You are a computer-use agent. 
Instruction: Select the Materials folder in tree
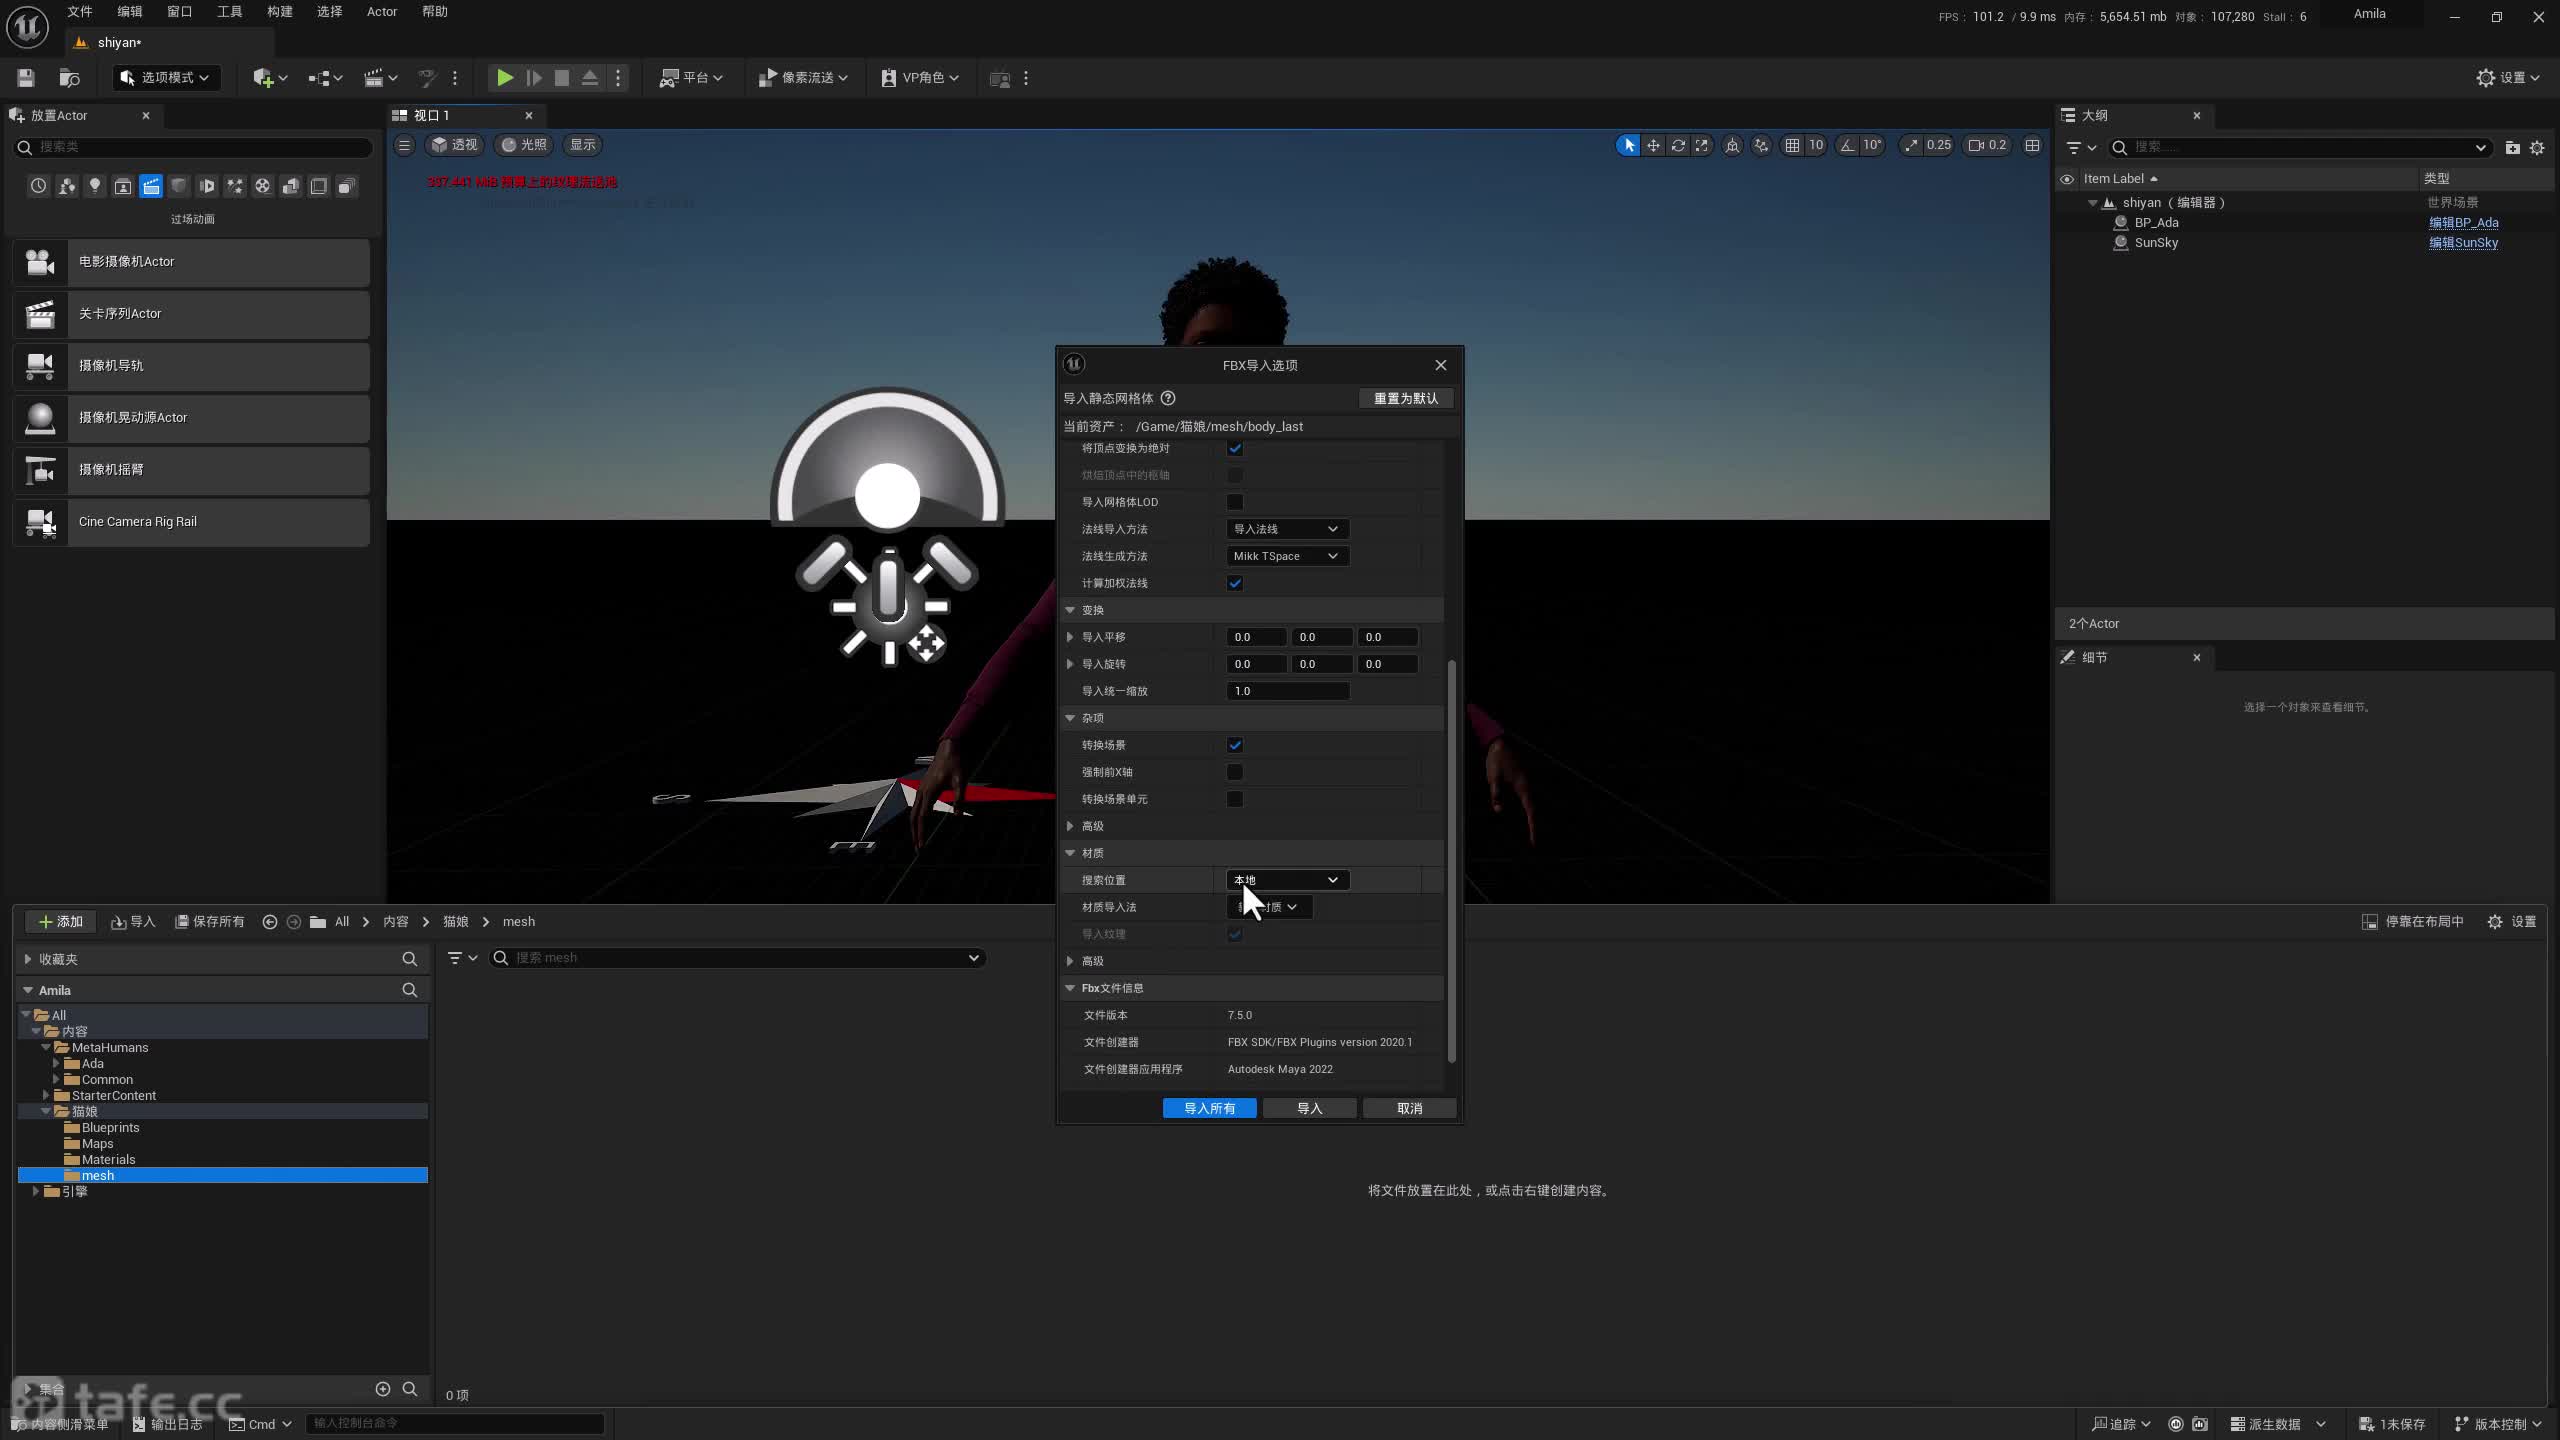[x=108, y=1159]
